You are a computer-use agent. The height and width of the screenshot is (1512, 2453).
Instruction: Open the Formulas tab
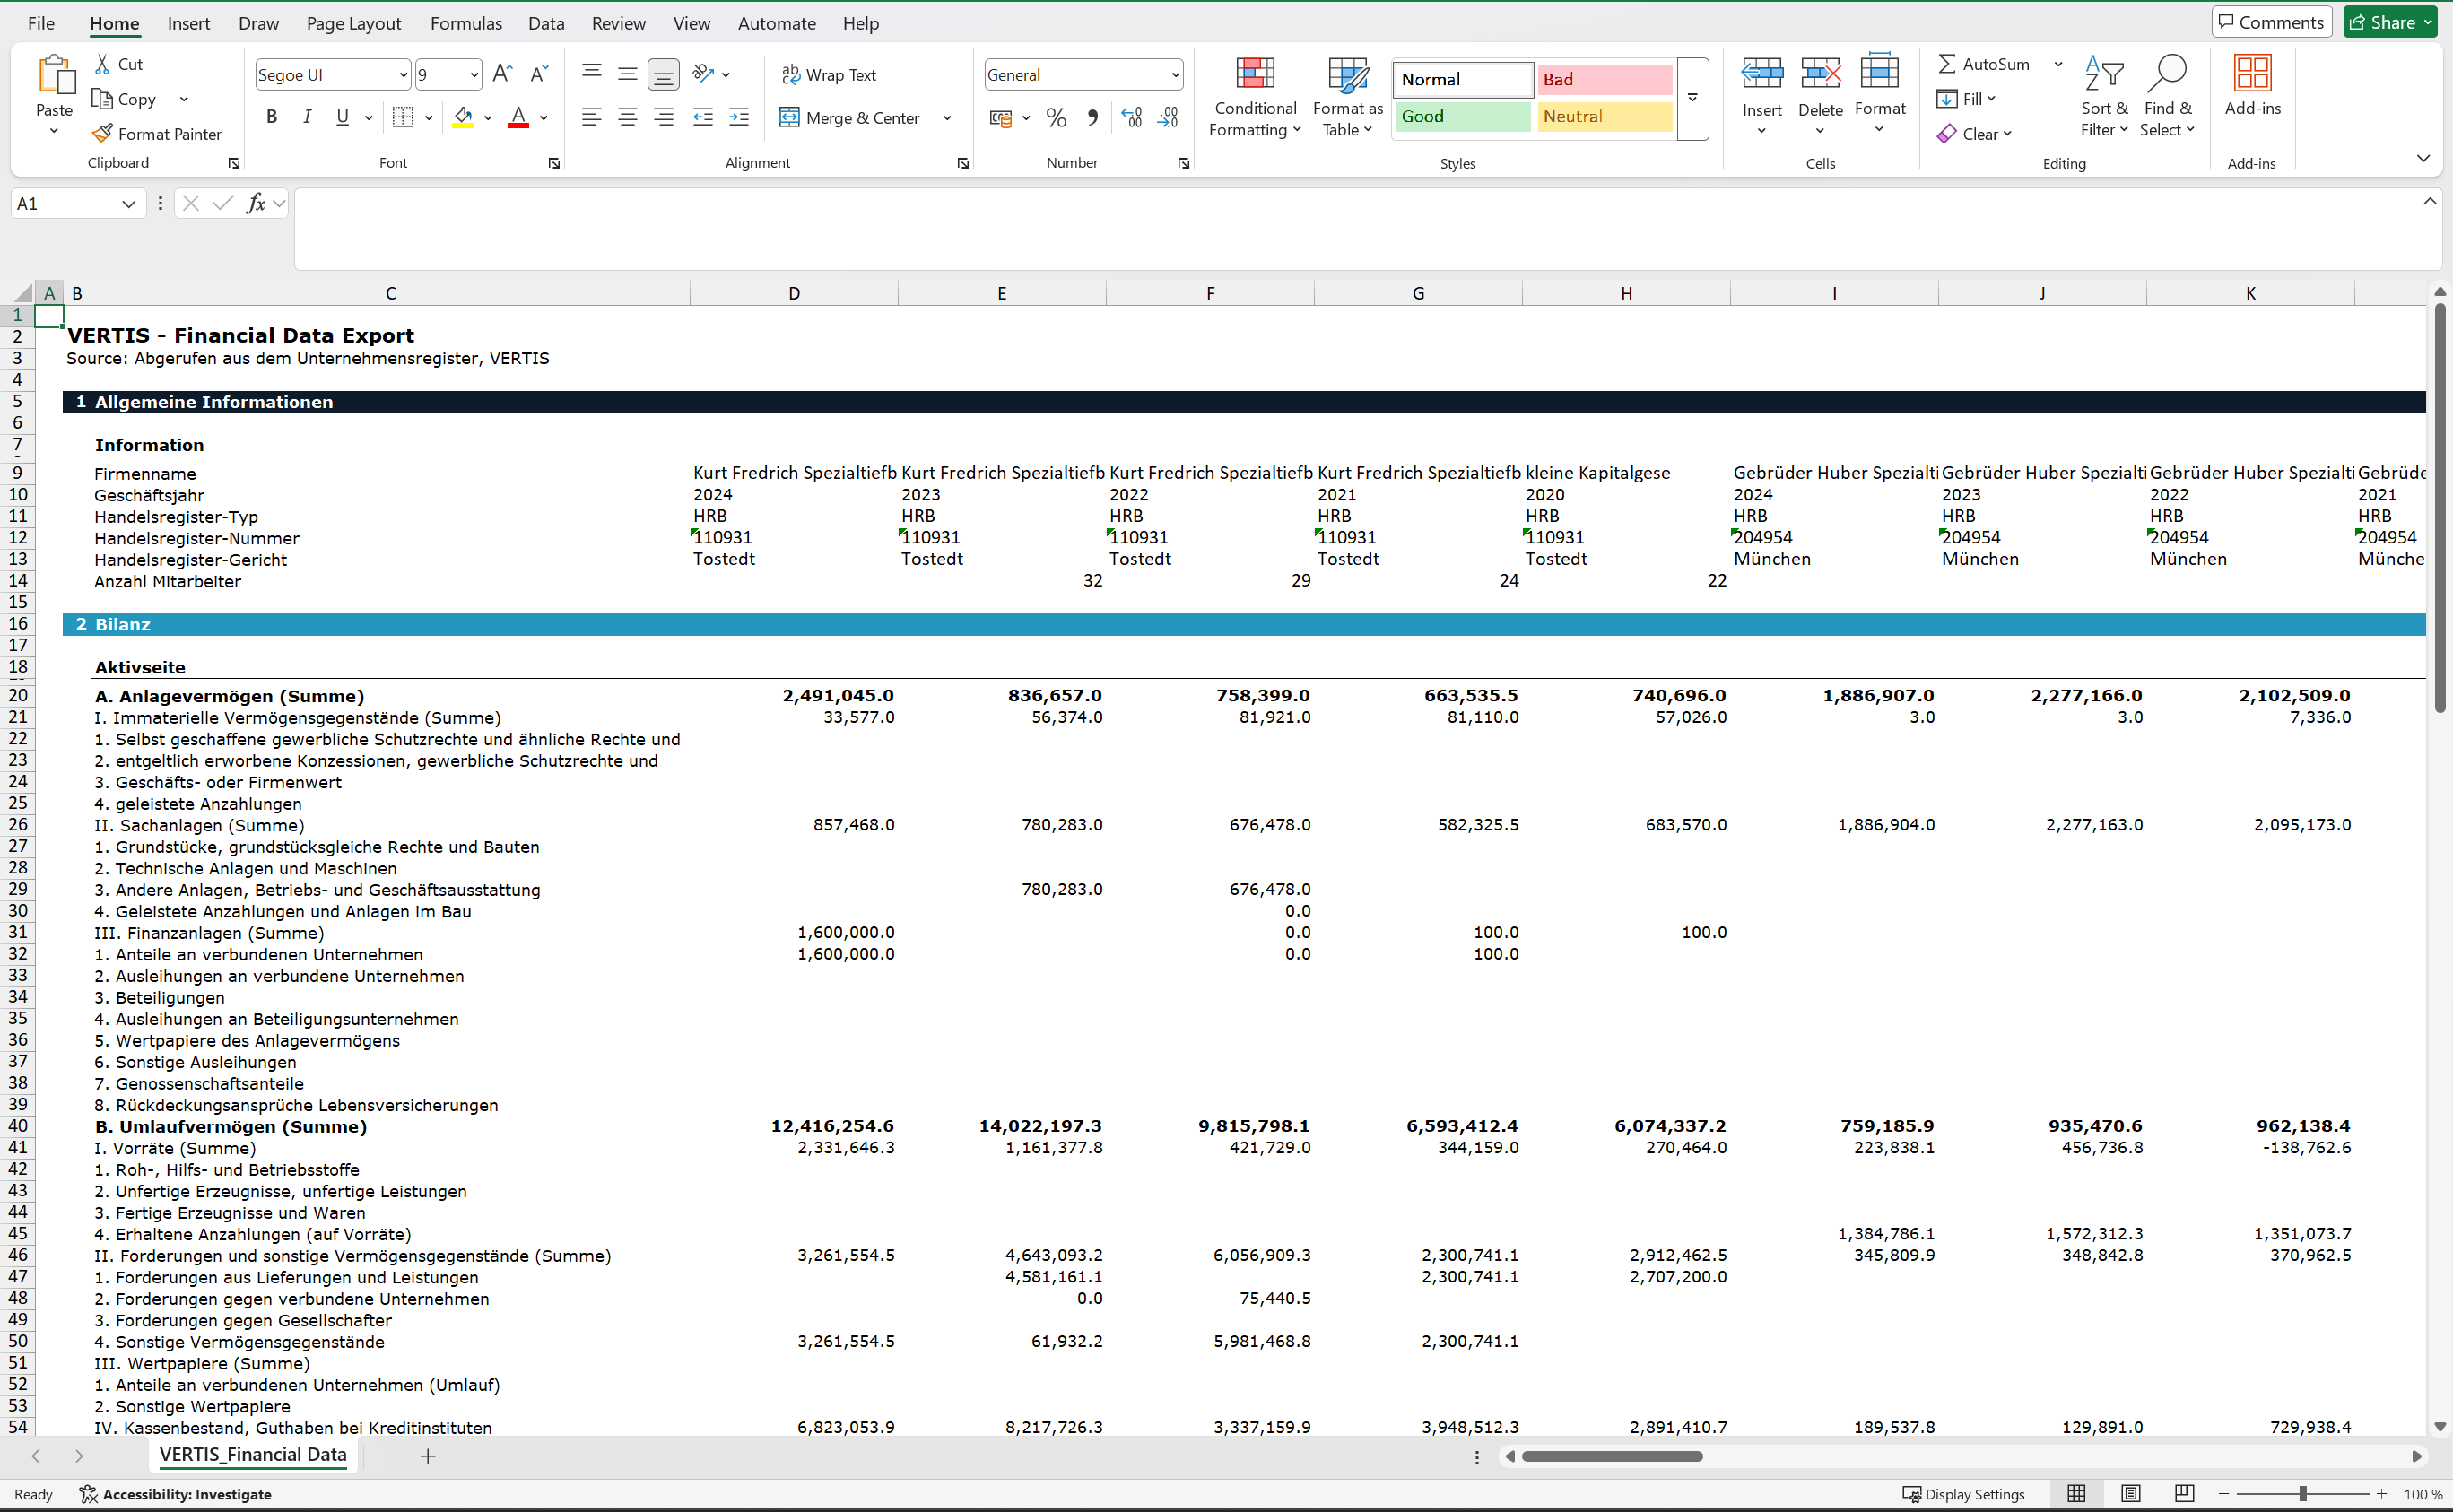[466, 23]
